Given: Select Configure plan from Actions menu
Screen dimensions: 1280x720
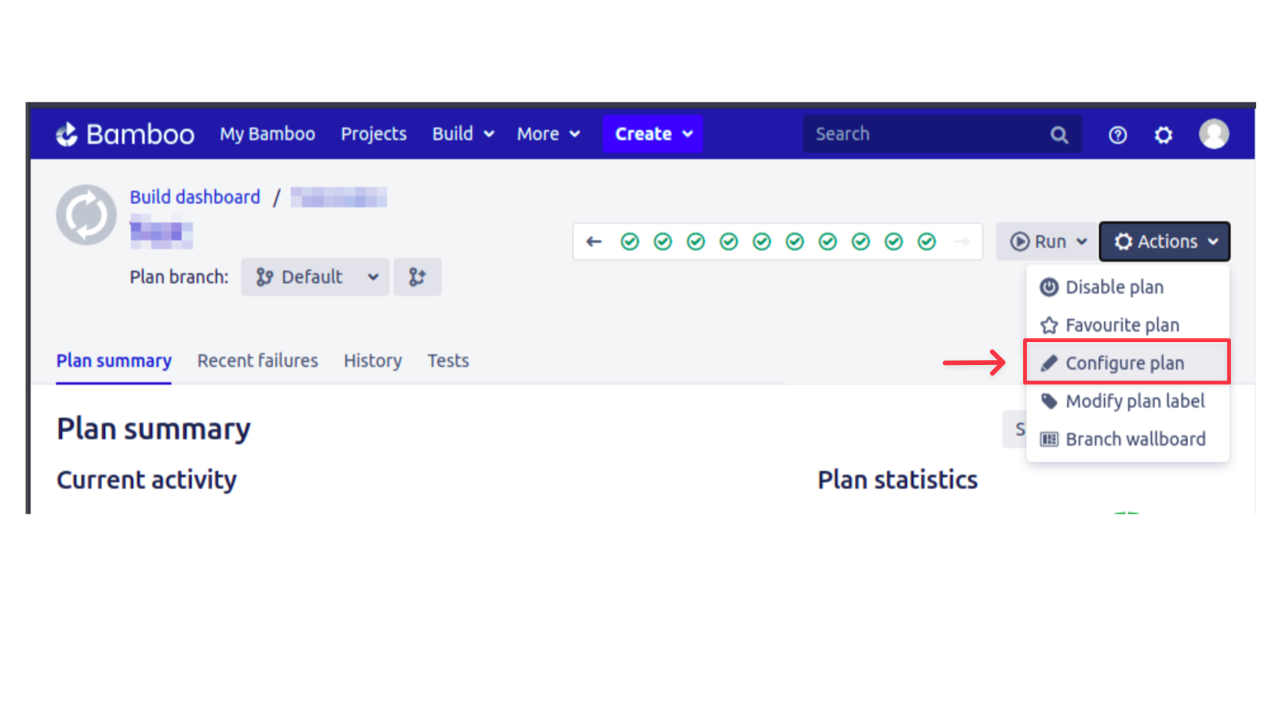Looking at the screenshot, I should point(1125,363).
